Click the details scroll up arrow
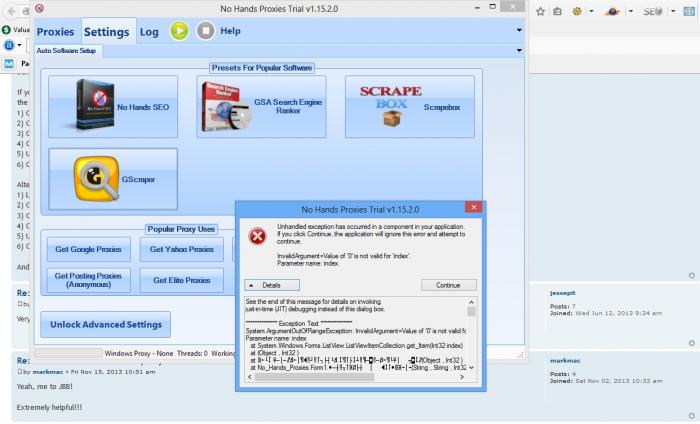The image size is (700, 424). (x=471, y=302)
